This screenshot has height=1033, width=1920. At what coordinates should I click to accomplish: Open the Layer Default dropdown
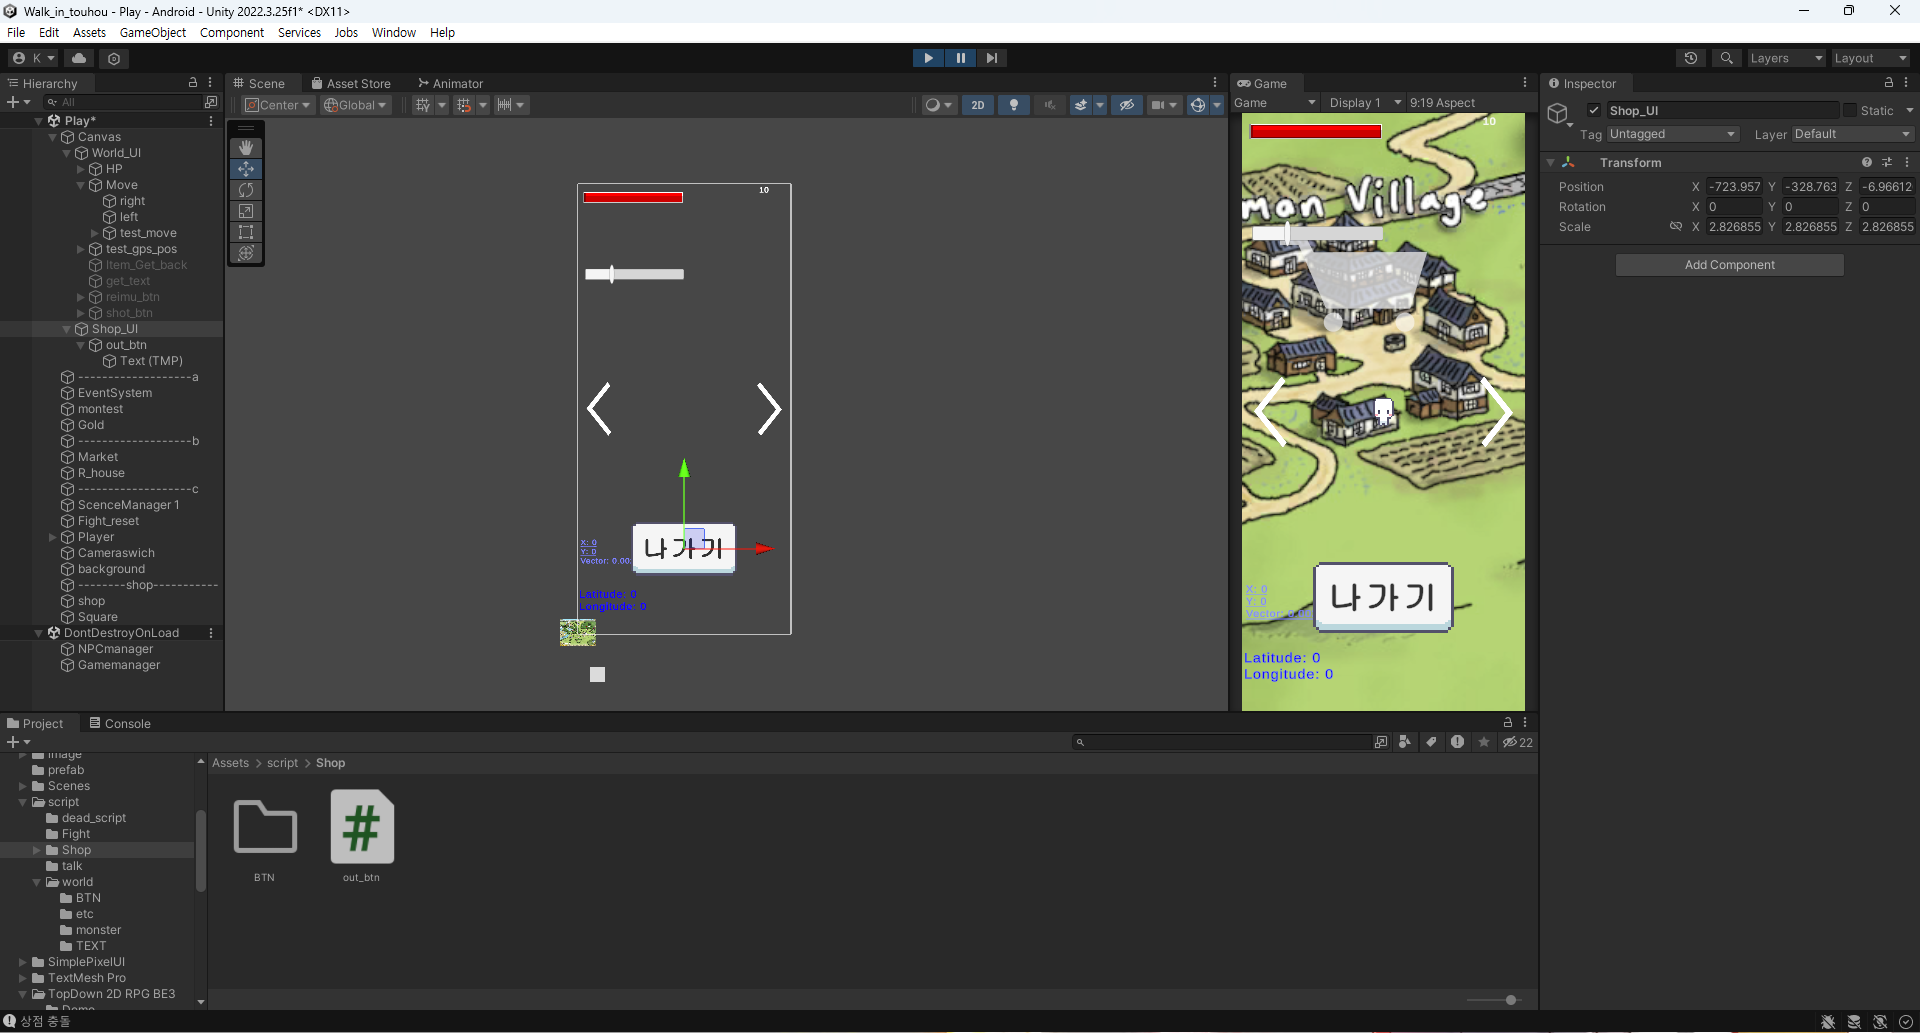click(1852, 134)
